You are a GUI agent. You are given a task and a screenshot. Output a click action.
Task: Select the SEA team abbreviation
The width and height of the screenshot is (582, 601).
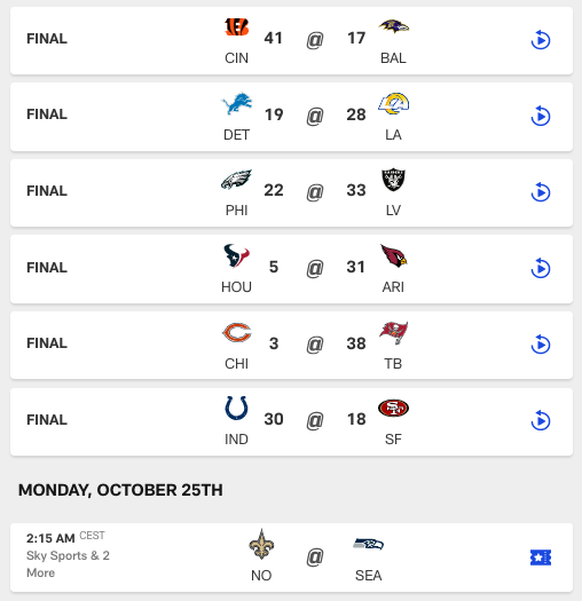368,575
